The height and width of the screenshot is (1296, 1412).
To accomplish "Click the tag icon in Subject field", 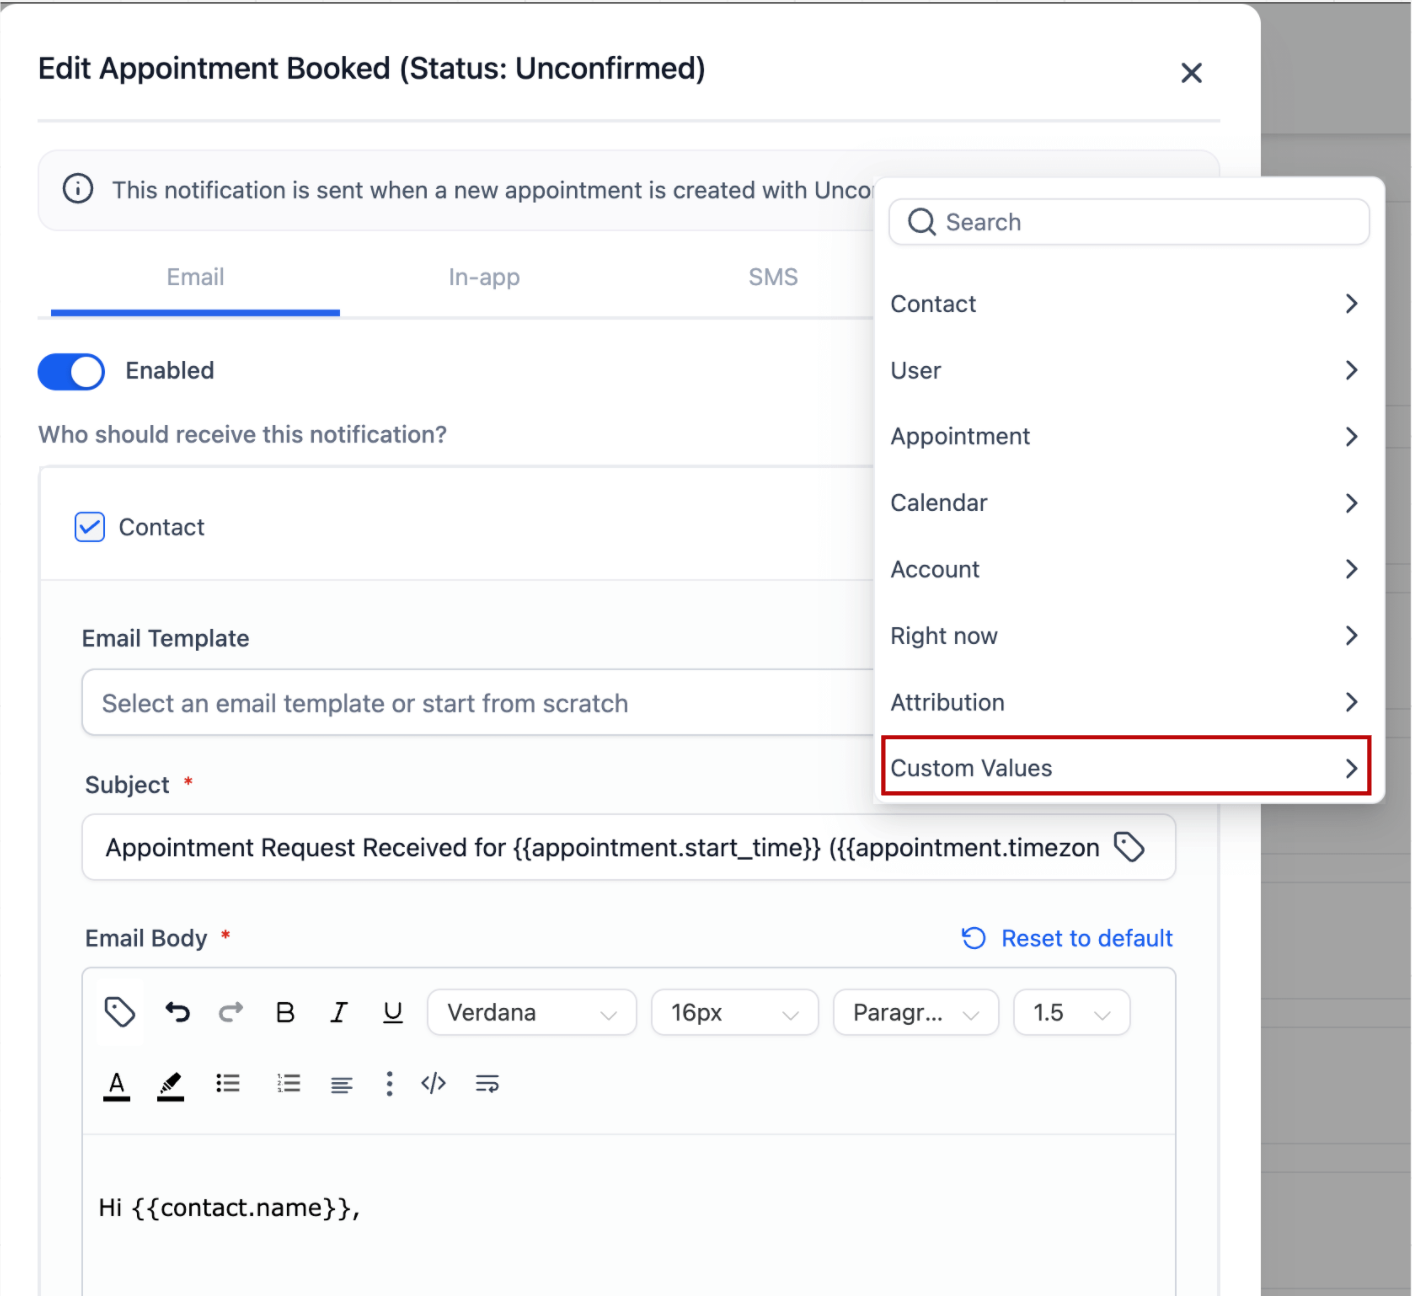I will coord(1129,847).
